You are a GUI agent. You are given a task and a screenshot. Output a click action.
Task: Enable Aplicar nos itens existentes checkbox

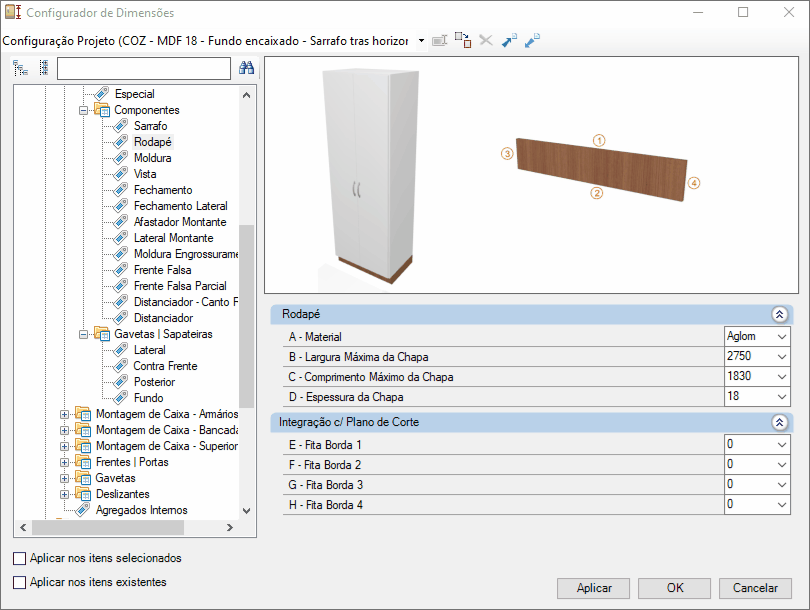[x=20, y=582]
